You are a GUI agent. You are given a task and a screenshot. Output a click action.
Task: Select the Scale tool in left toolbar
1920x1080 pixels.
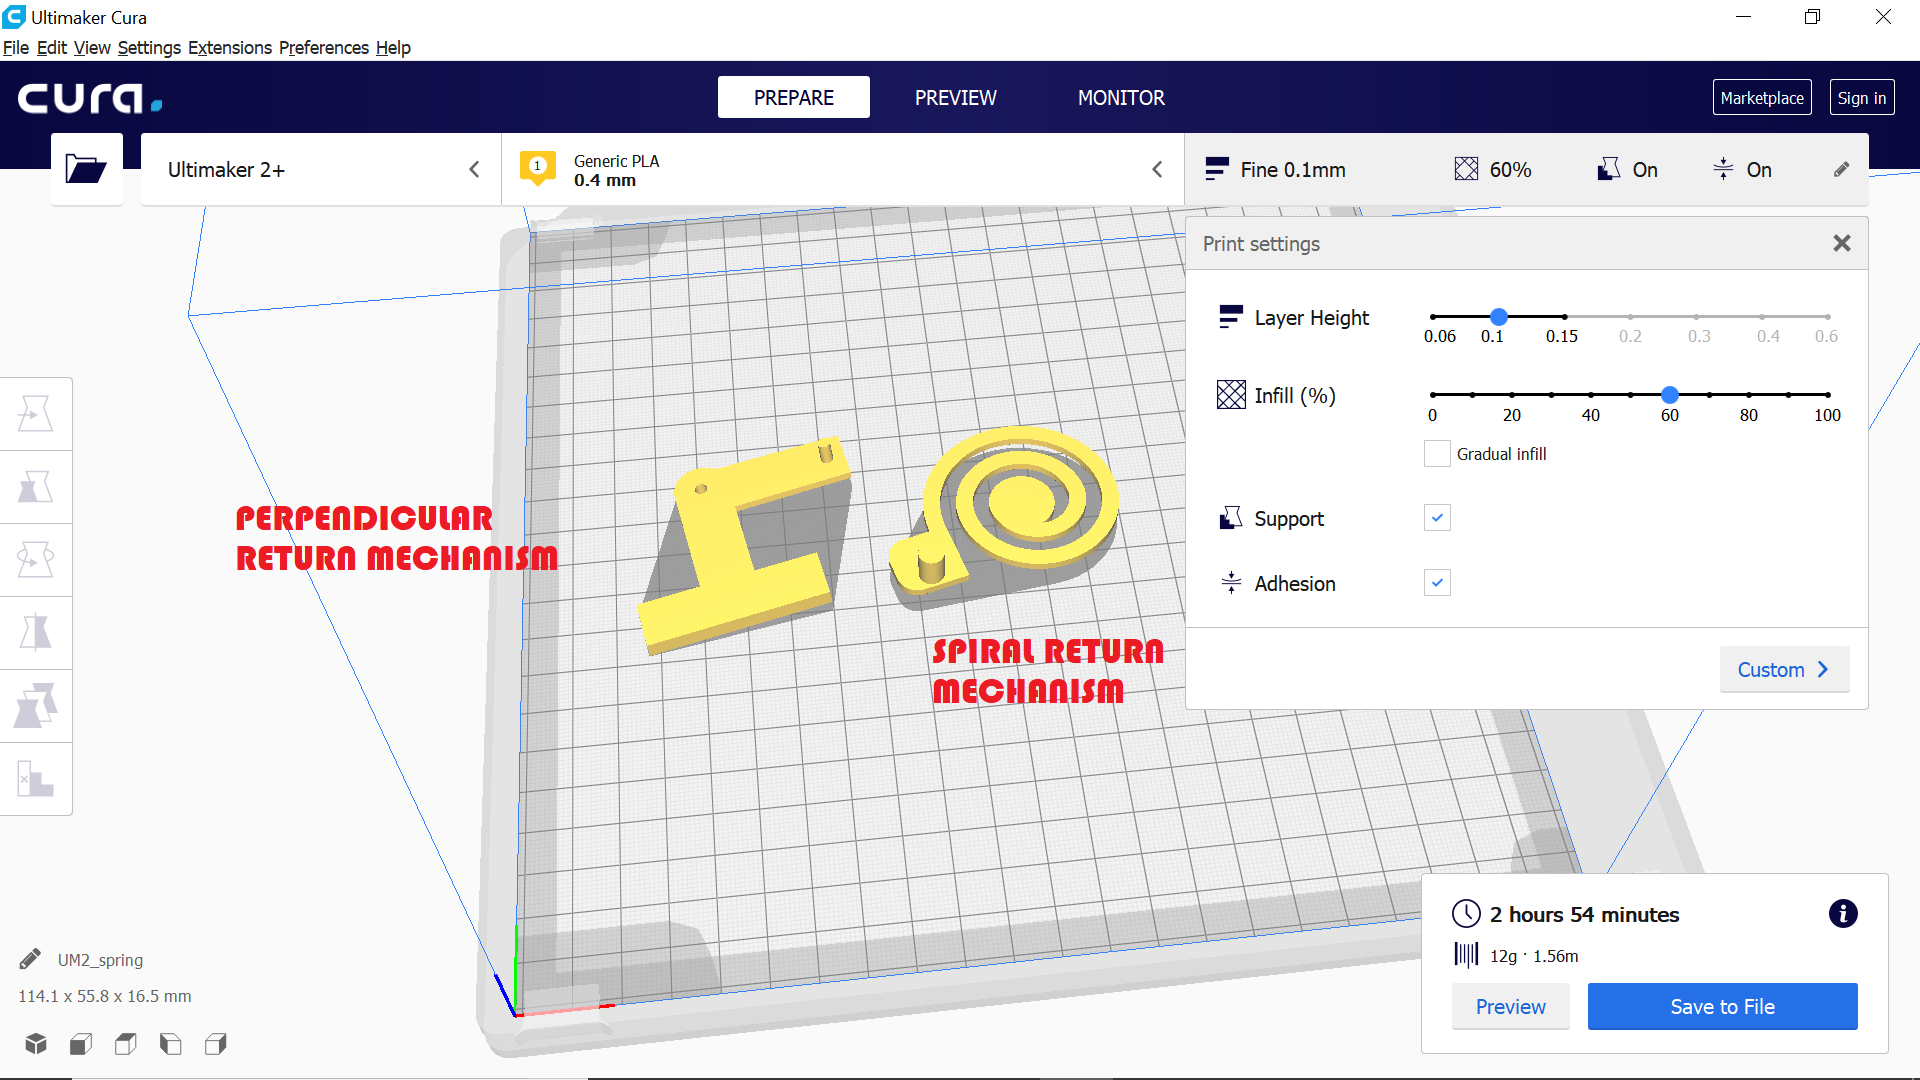click(36, 487)
